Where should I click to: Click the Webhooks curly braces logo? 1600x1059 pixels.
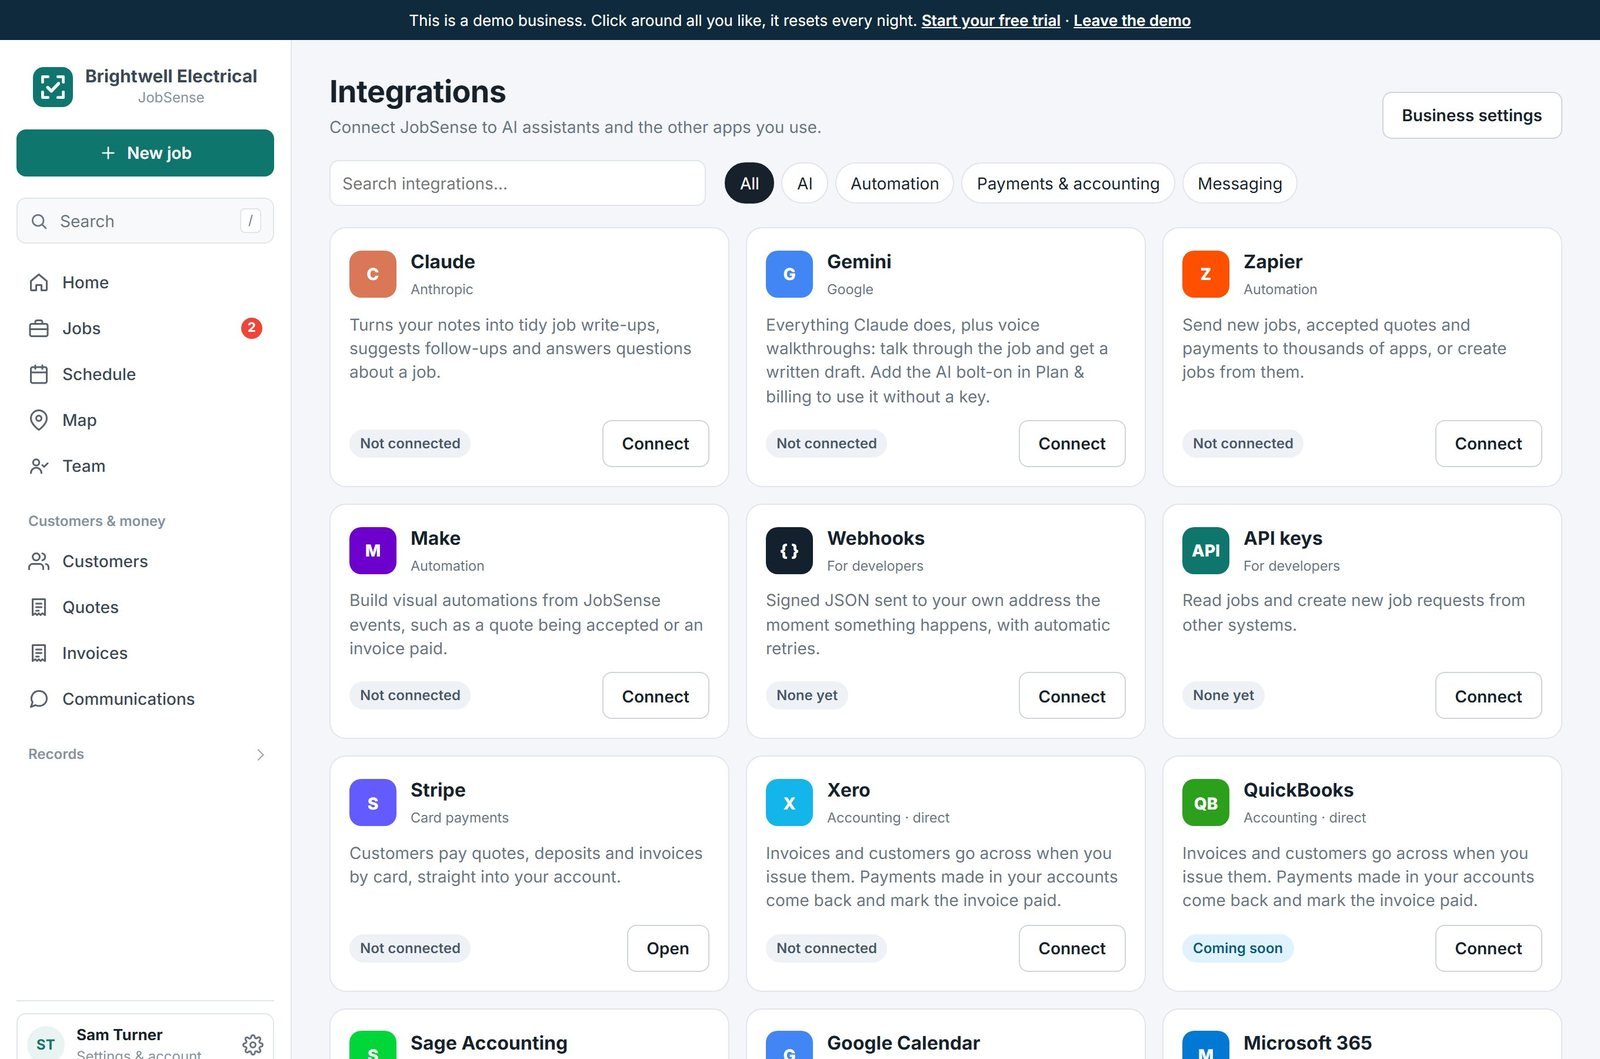(789, 551)
